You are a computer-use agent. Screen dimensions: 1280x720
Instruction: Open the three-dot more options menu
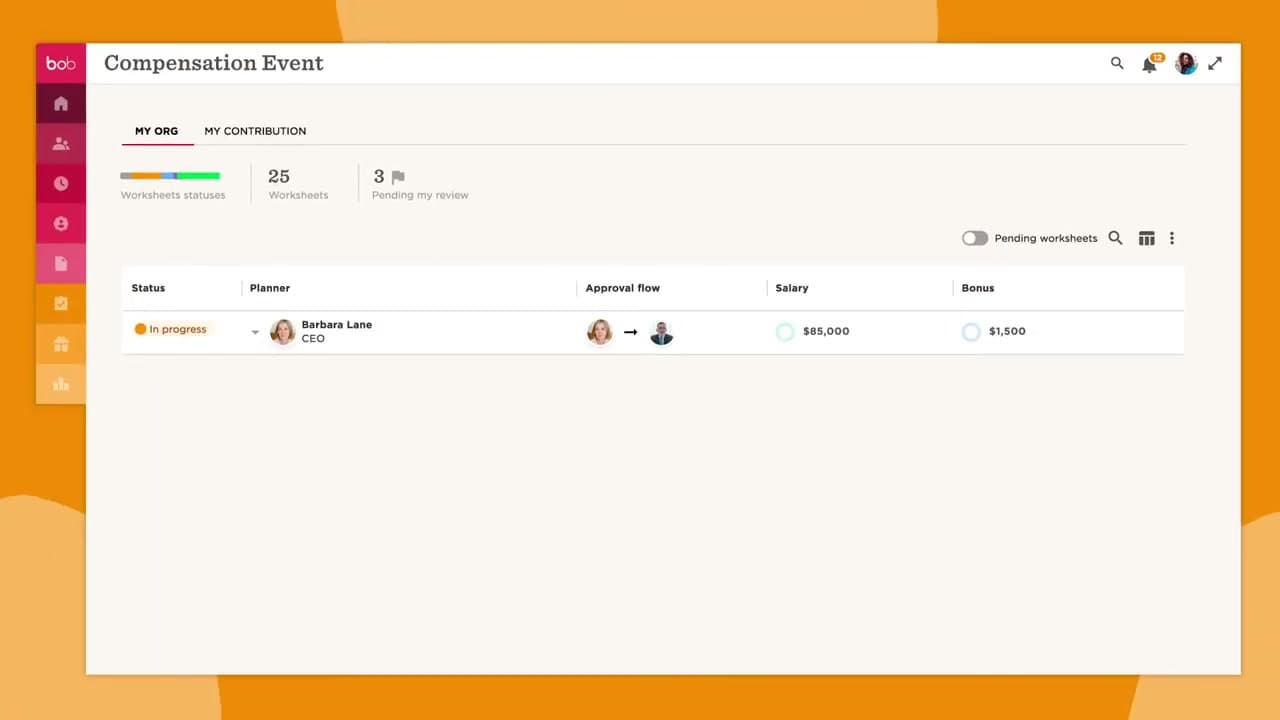(1172, 238)
